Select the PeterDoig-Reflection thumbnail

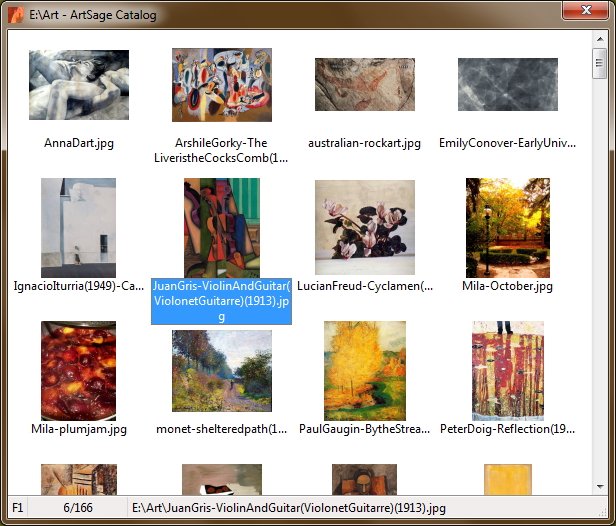[508, 371]
